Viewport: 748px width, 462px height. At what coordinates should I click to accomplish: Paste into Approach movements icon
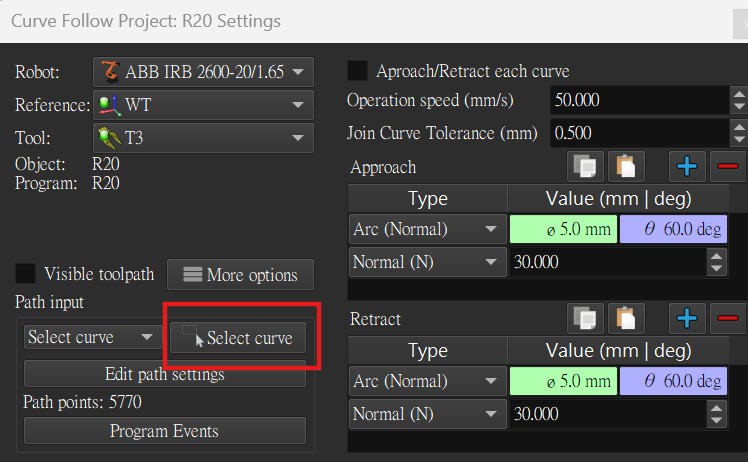626,167
